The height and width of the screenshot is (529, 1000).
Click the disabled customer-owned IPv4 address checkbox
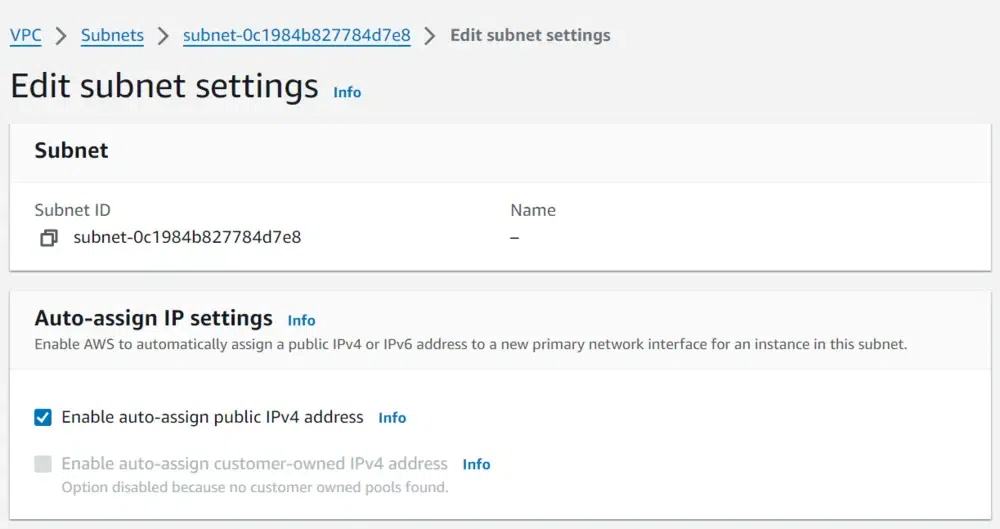point(43,464)
